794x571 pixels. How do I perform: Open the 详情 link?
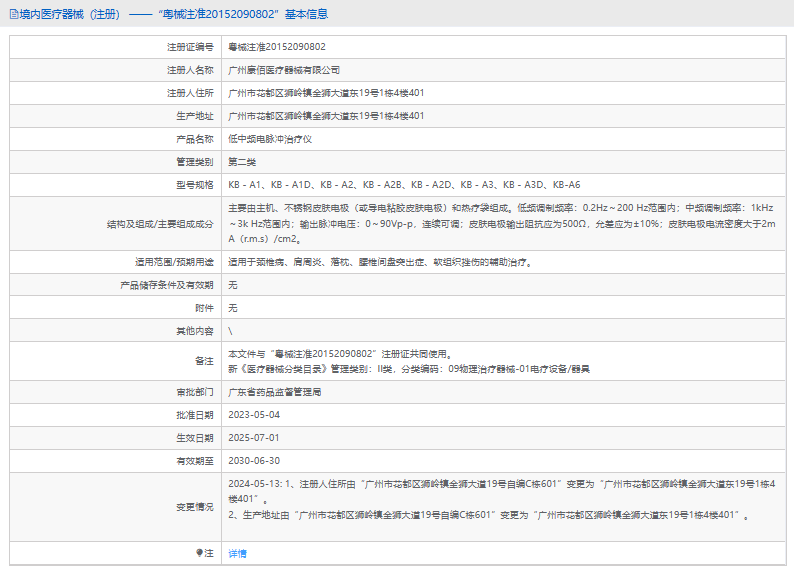click(x=237, y=553)
